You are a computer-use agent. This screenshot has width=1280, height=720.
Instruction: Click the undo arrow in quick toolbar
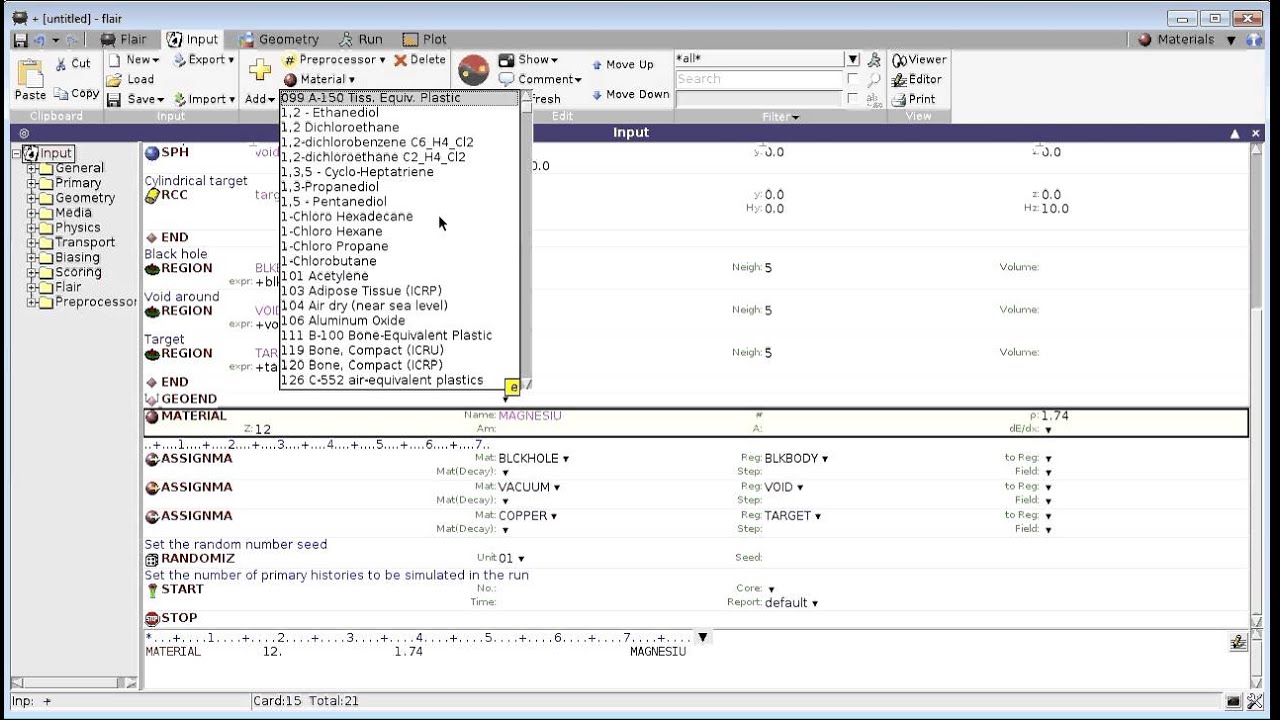pyautogui.click(x=40, y=40)
